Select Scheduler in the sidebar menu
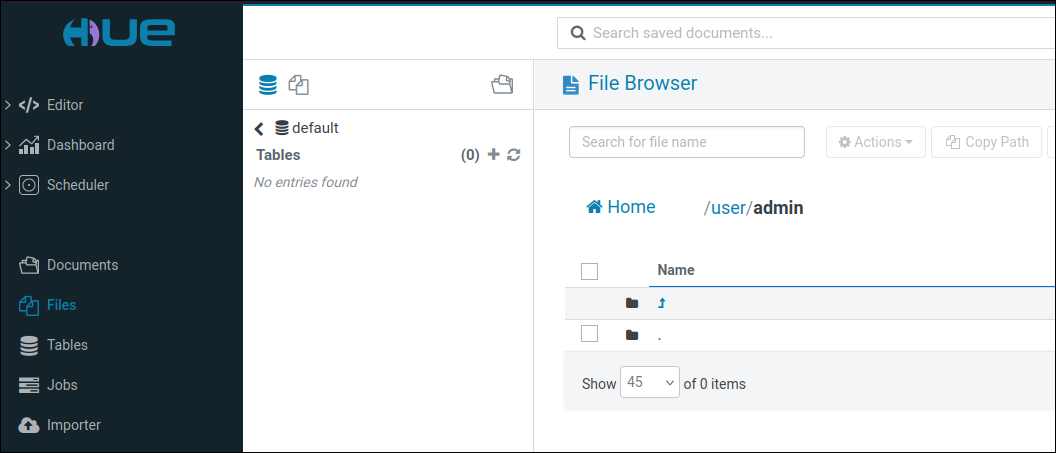1056x453 pixels. coord(78,185)
